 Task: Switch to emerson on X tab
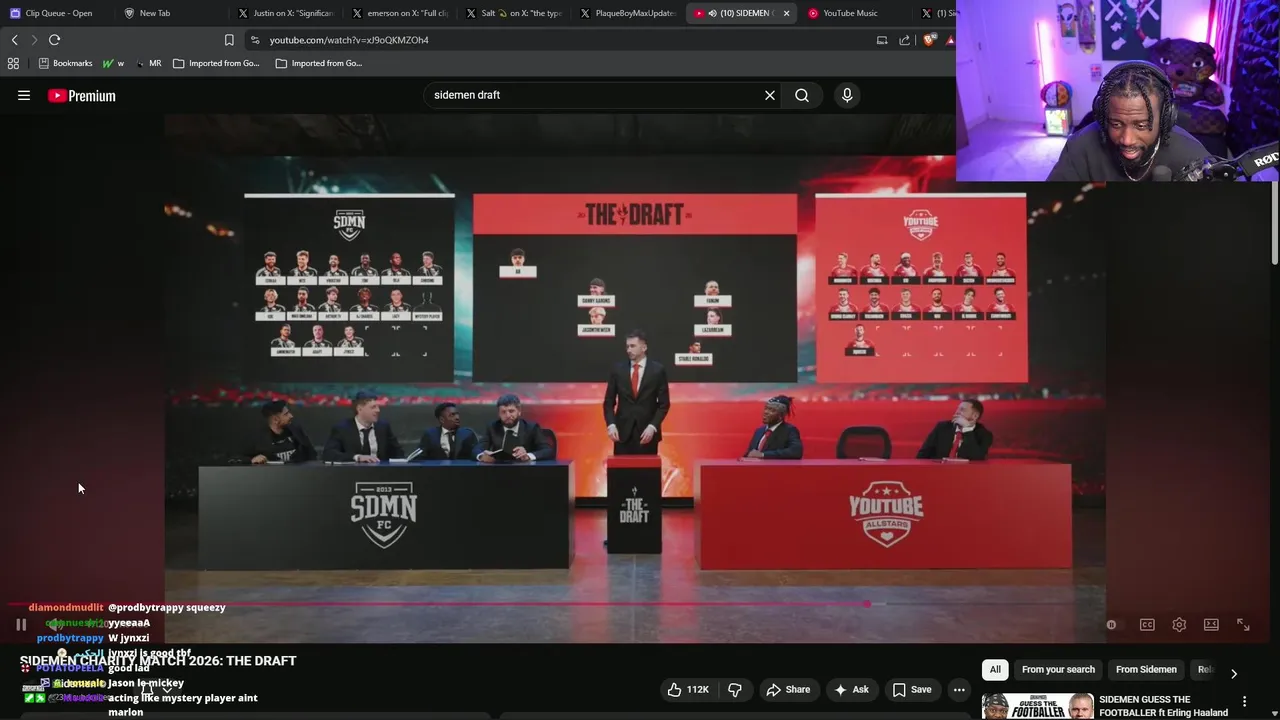coord(400,13)
